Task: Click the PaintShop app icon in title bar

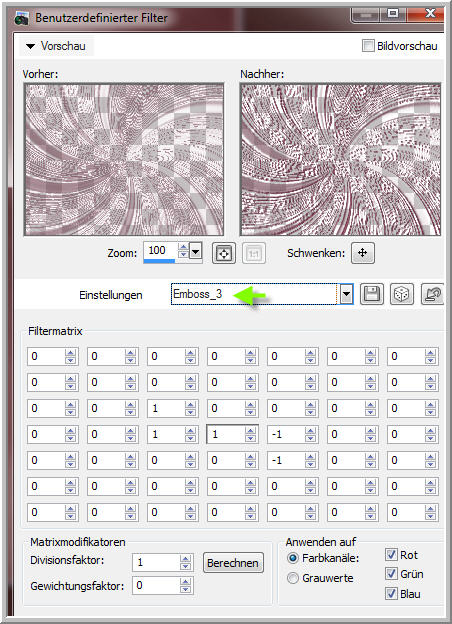Action: click(21, 18)
